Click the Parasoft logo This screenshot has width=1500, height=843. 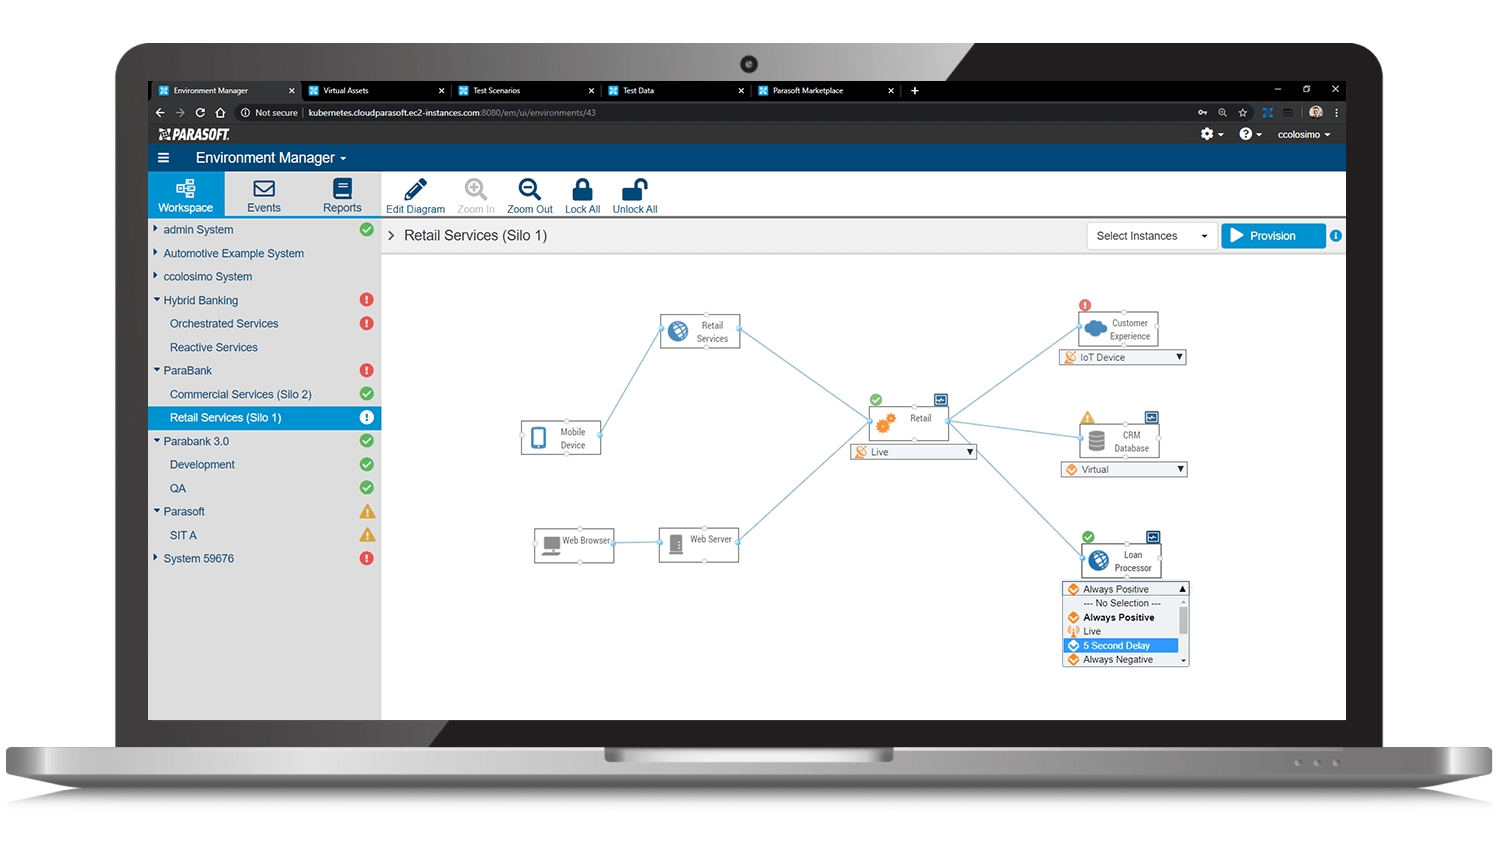[x=194, y=134]
